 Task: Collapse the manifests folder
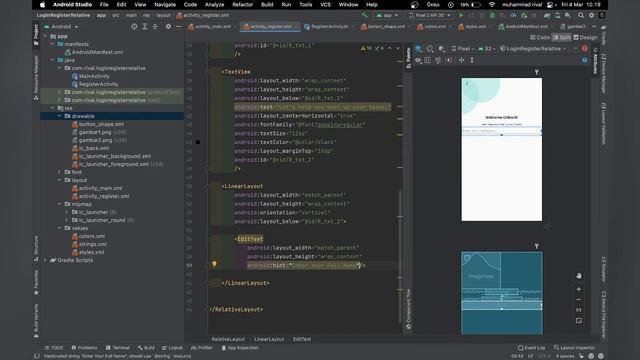pyautogui.click(x=53, y=44)
